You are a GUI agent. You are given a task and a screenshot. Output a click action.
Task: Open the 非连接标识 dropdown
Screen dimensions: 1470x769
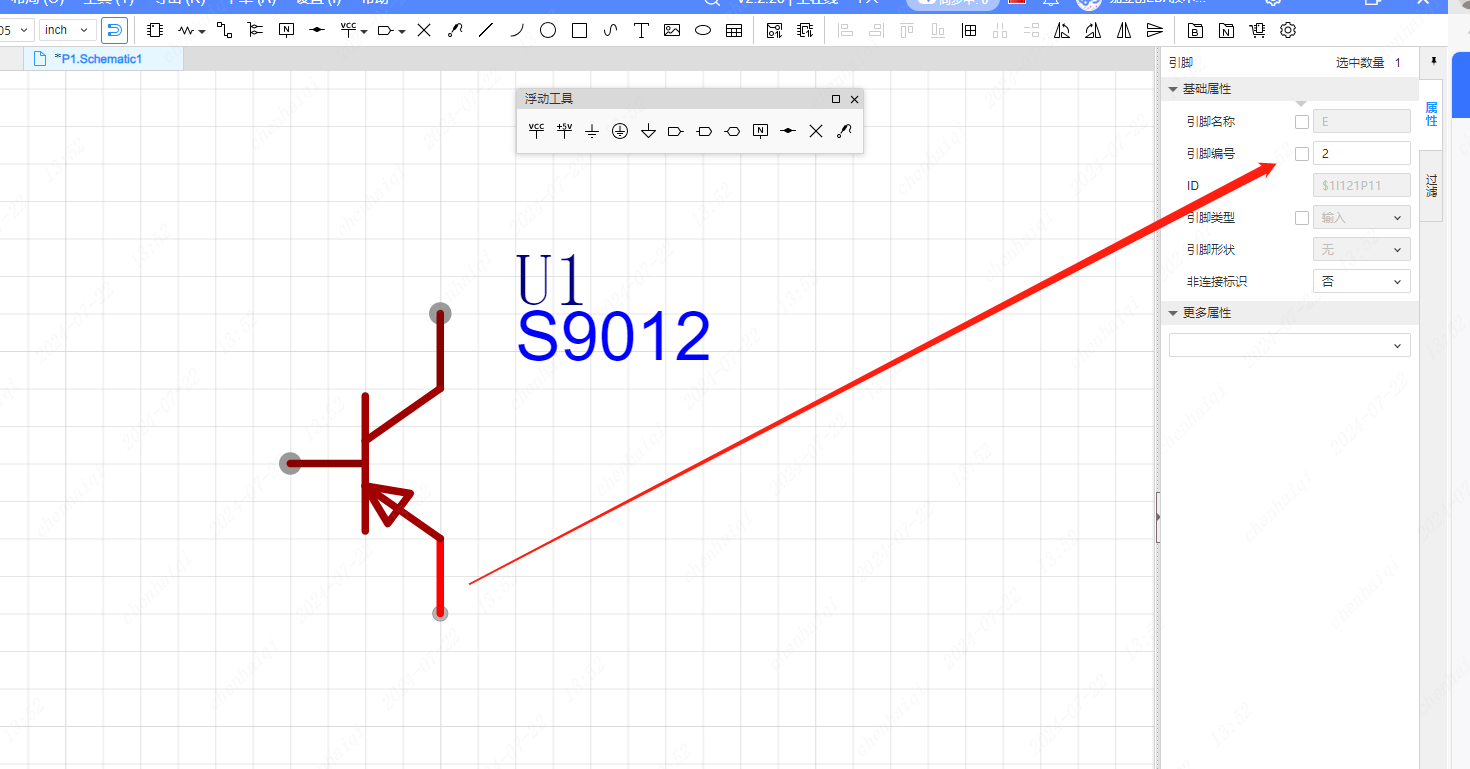pos(1361,282)
